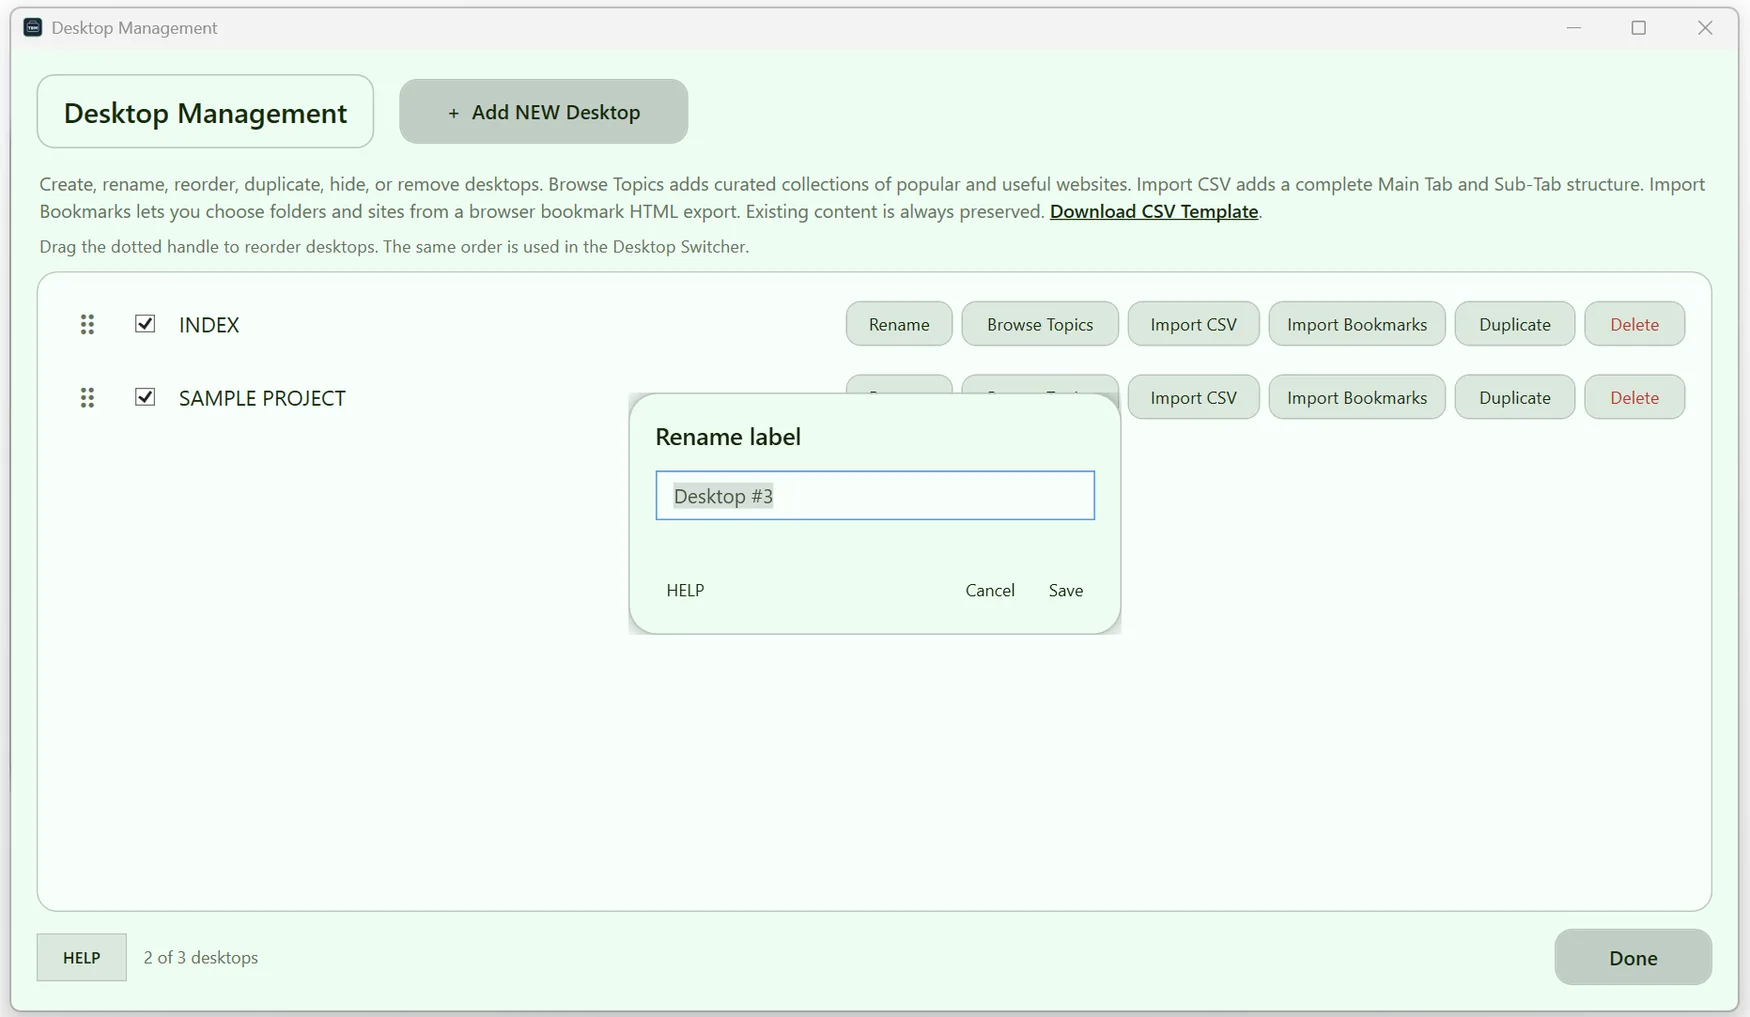Click the Desktop Management app icon in title bar
Viewport: 1750px width, 1017px height.
tap(33, 27)
